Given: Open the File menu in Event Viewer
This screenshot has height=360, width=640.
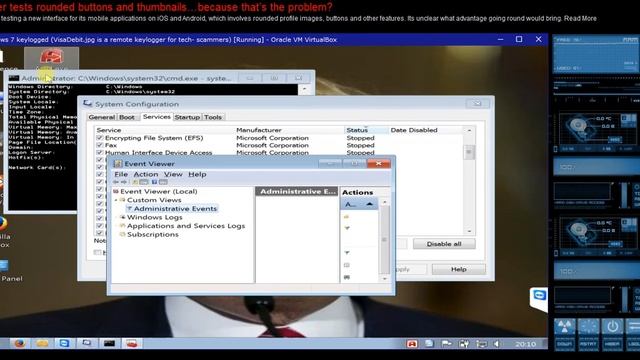Looking at the screenshot, I should click(x=121, y=174).
